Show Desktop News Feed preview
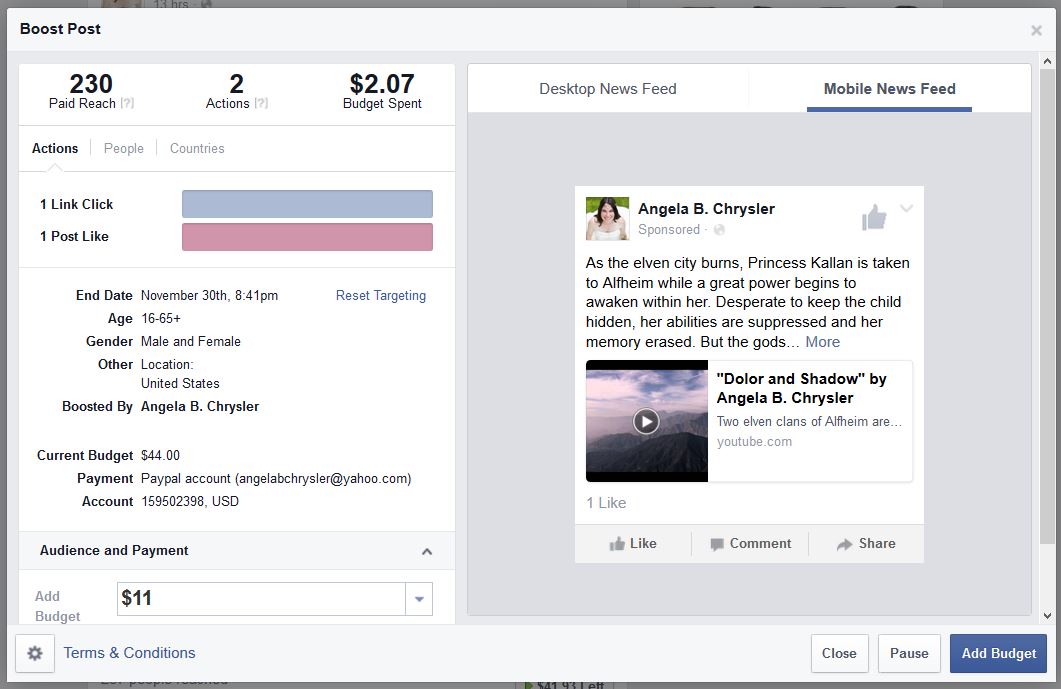This screenshot has height=689, width=1061. (608, 89)
